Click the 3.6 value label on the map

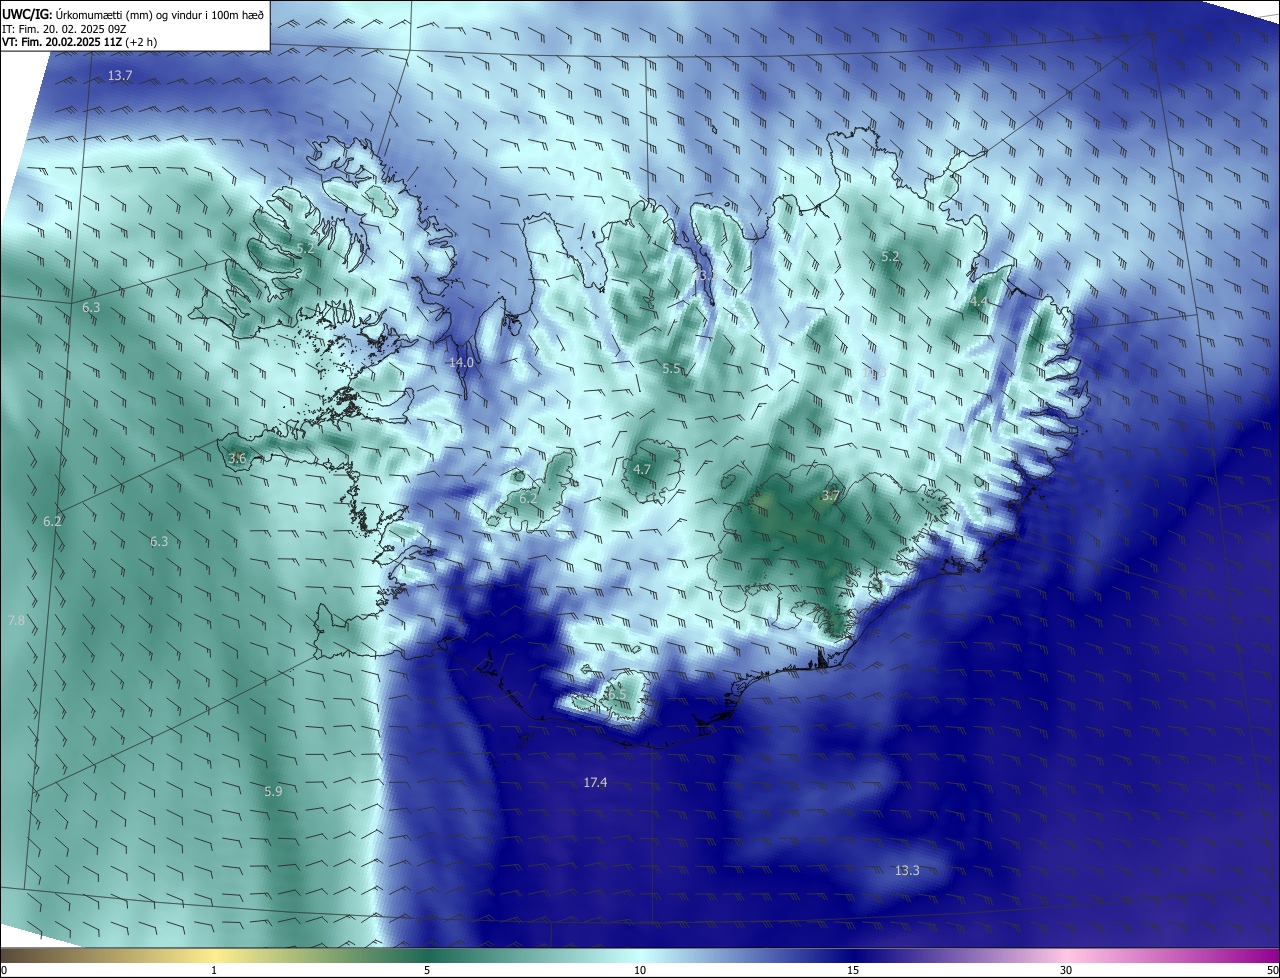click(x=237, y=458)
